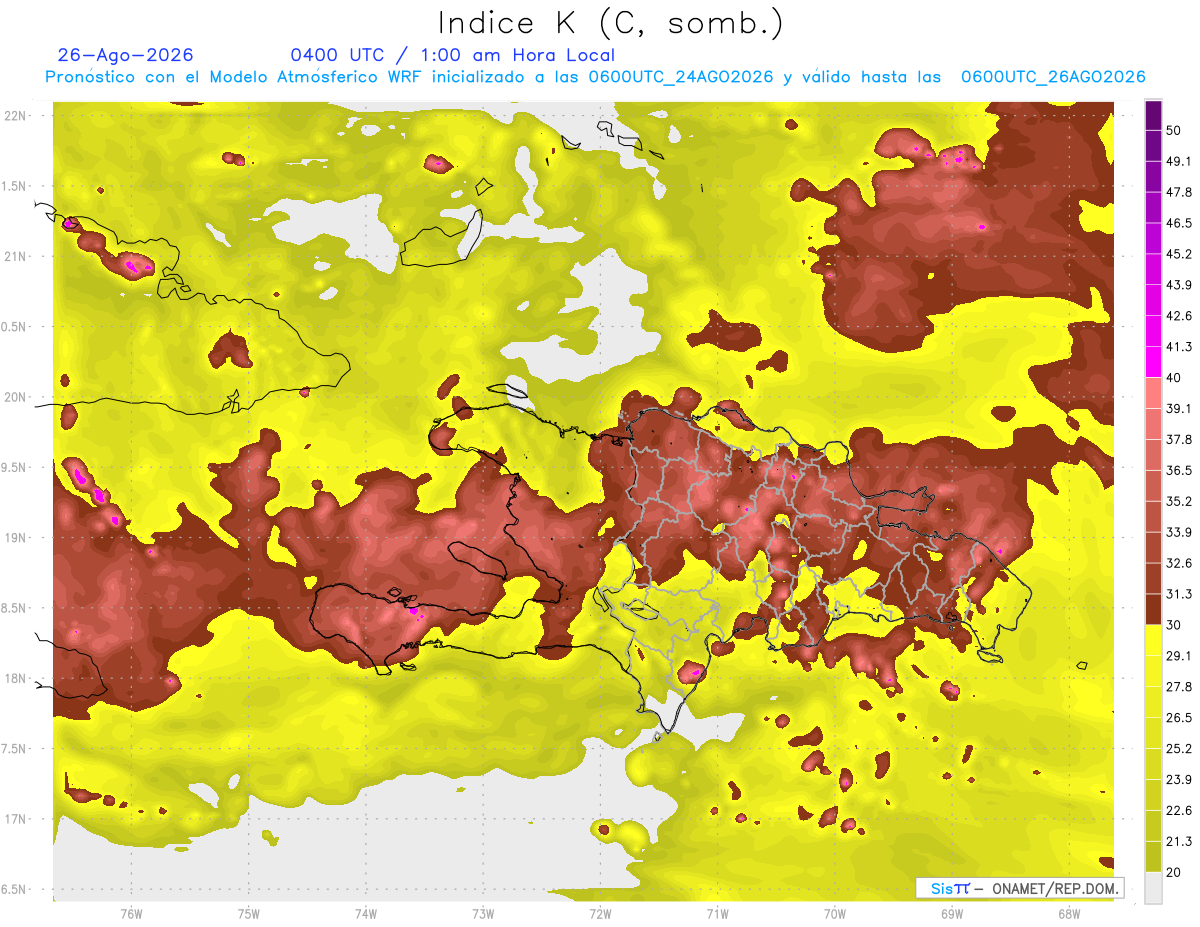The width and height of the screenshot is (1200, 927).
Task: Click the '76W' longitude label
Action: click(131, 913)
